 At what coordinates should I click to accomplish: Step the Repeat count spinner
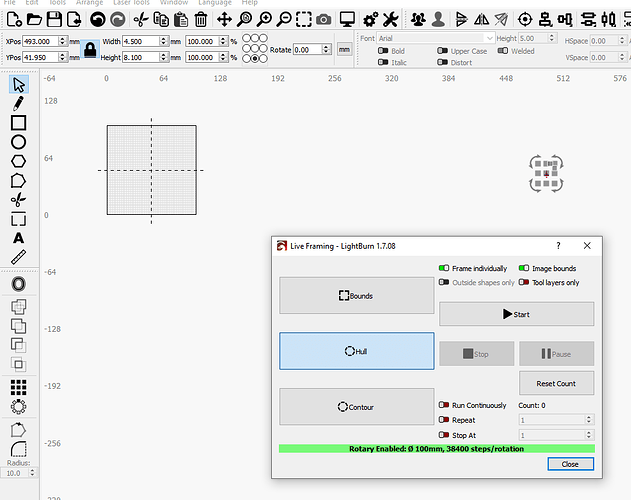coord(589,419)
